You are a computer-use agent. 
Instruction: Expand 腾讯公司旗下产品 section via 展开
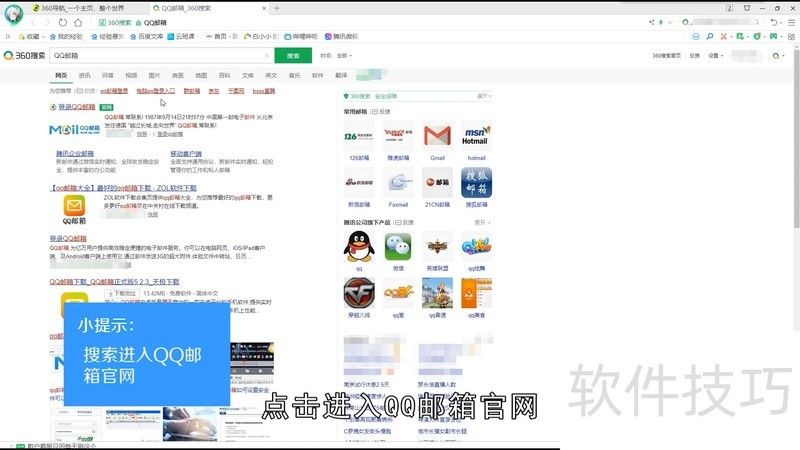[x=482, y=222]
